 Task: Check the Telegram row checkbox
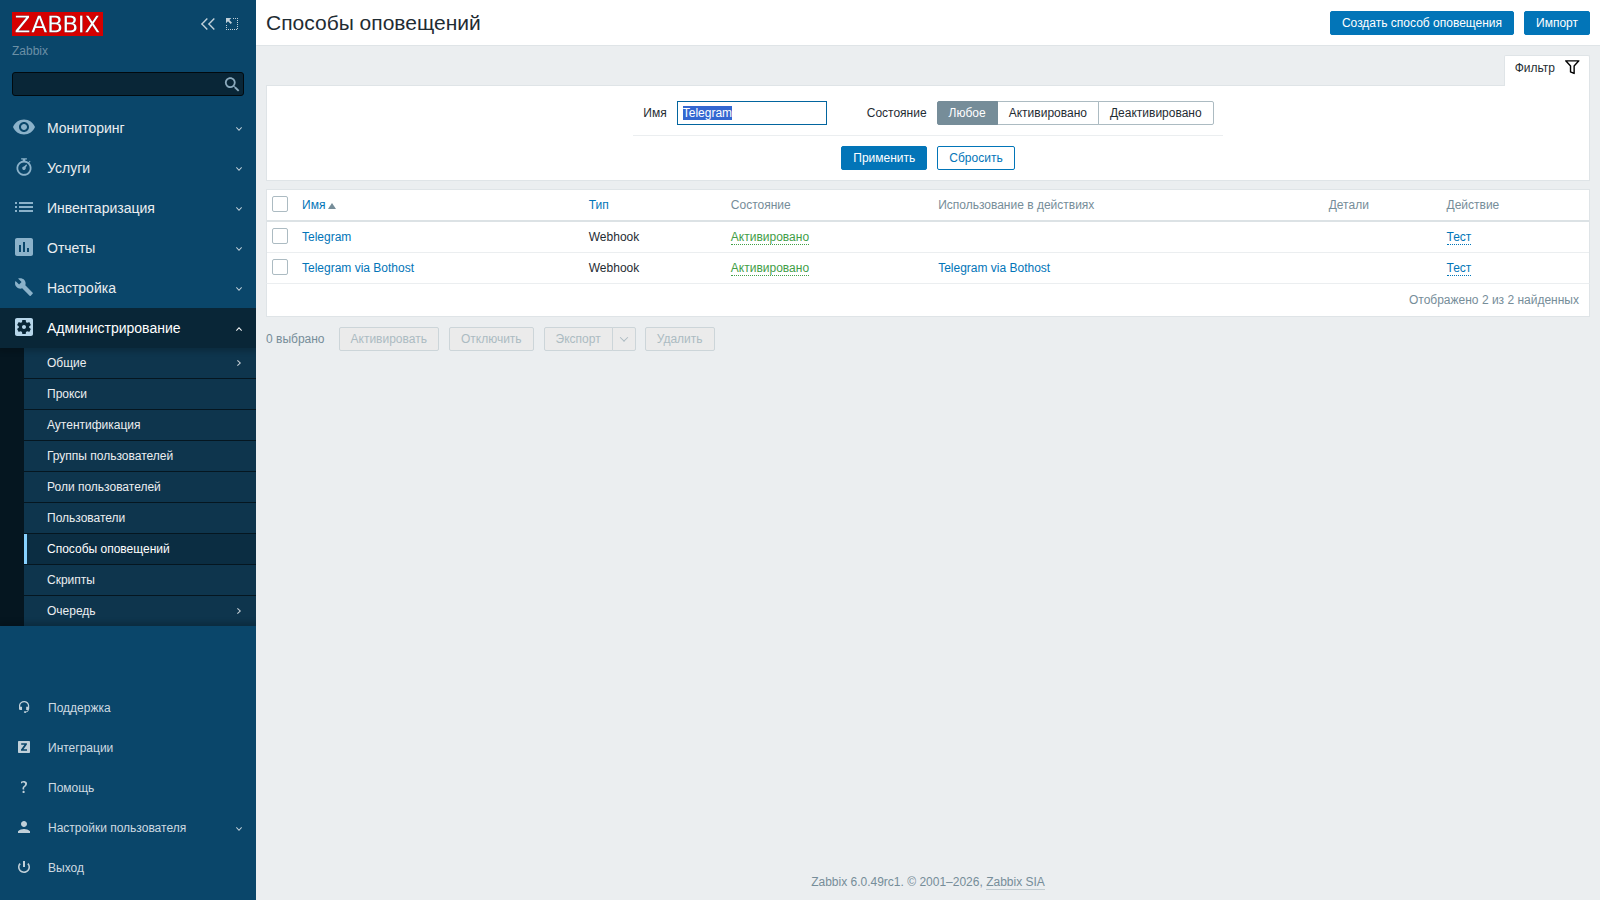coord(280,236)
